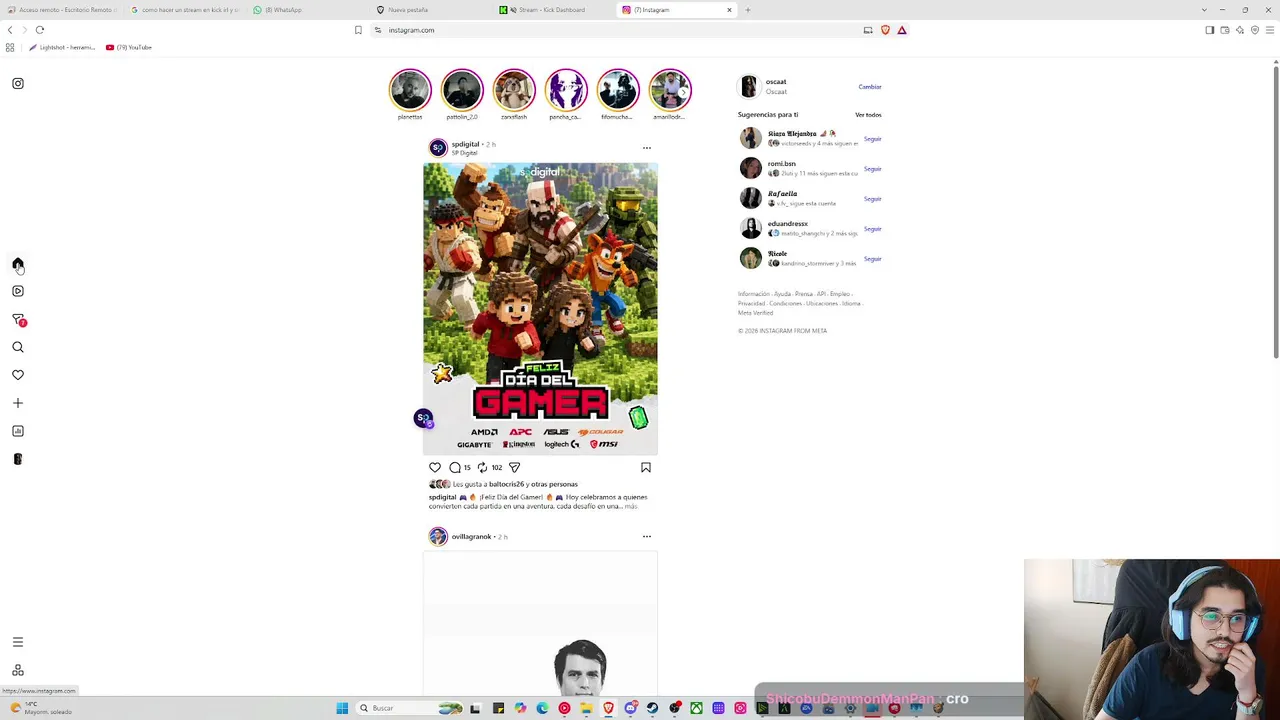Viewport: 1280px width, 720px height.
Task: Follow the Kiara Alejandra suggestion
Action: [873, 139]
